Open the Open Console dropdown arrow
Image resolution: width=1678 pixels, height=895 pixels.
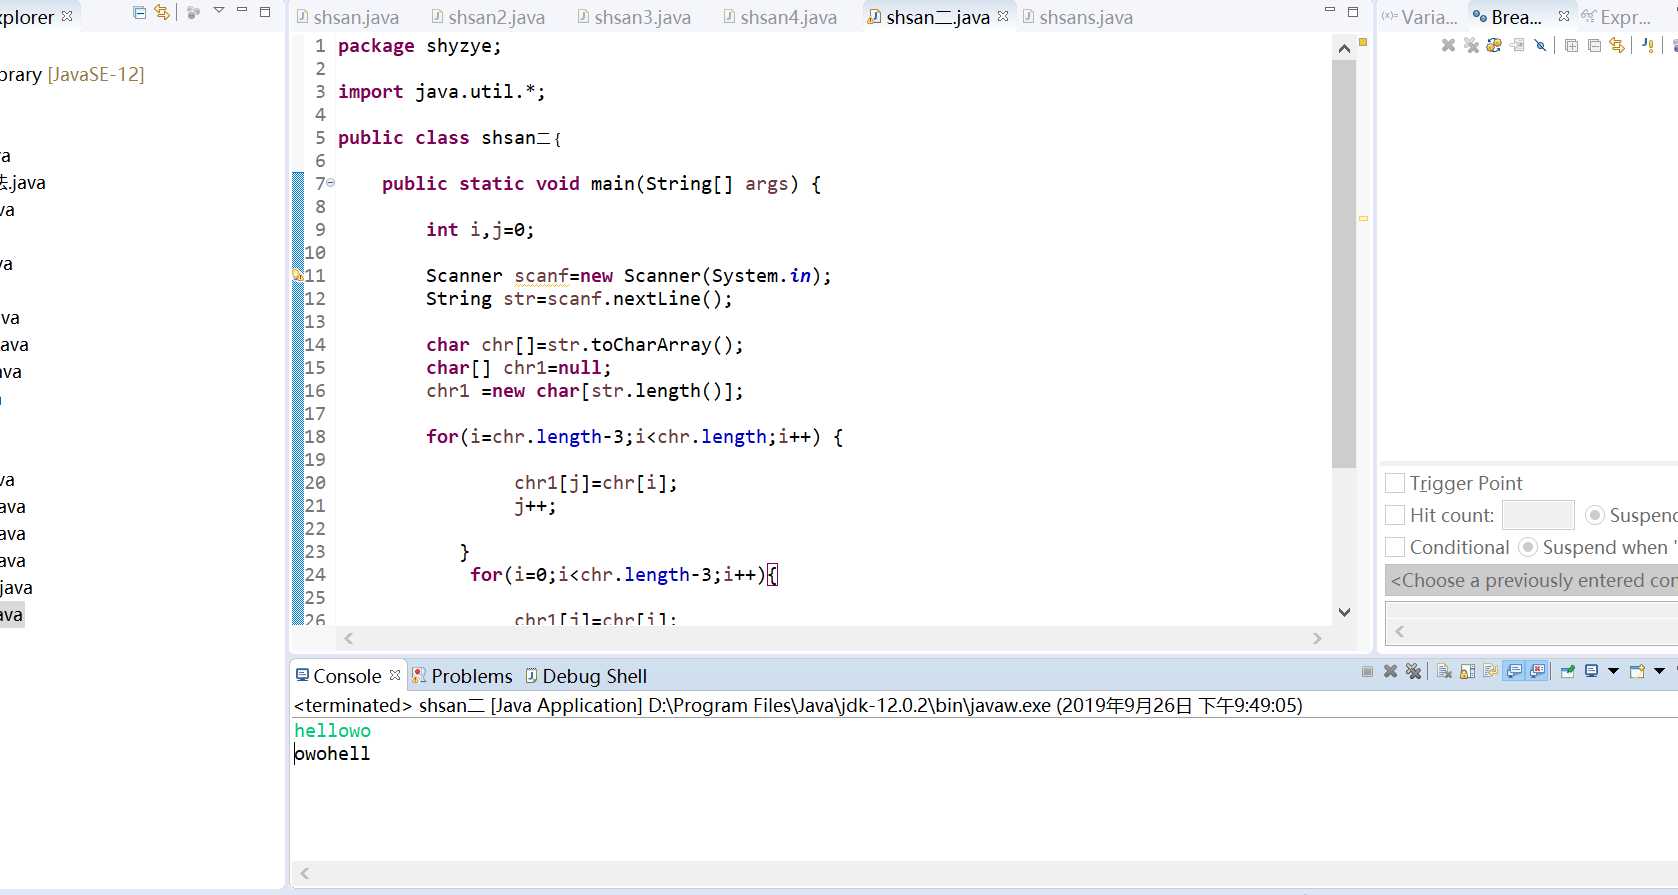coord(1659,671)
